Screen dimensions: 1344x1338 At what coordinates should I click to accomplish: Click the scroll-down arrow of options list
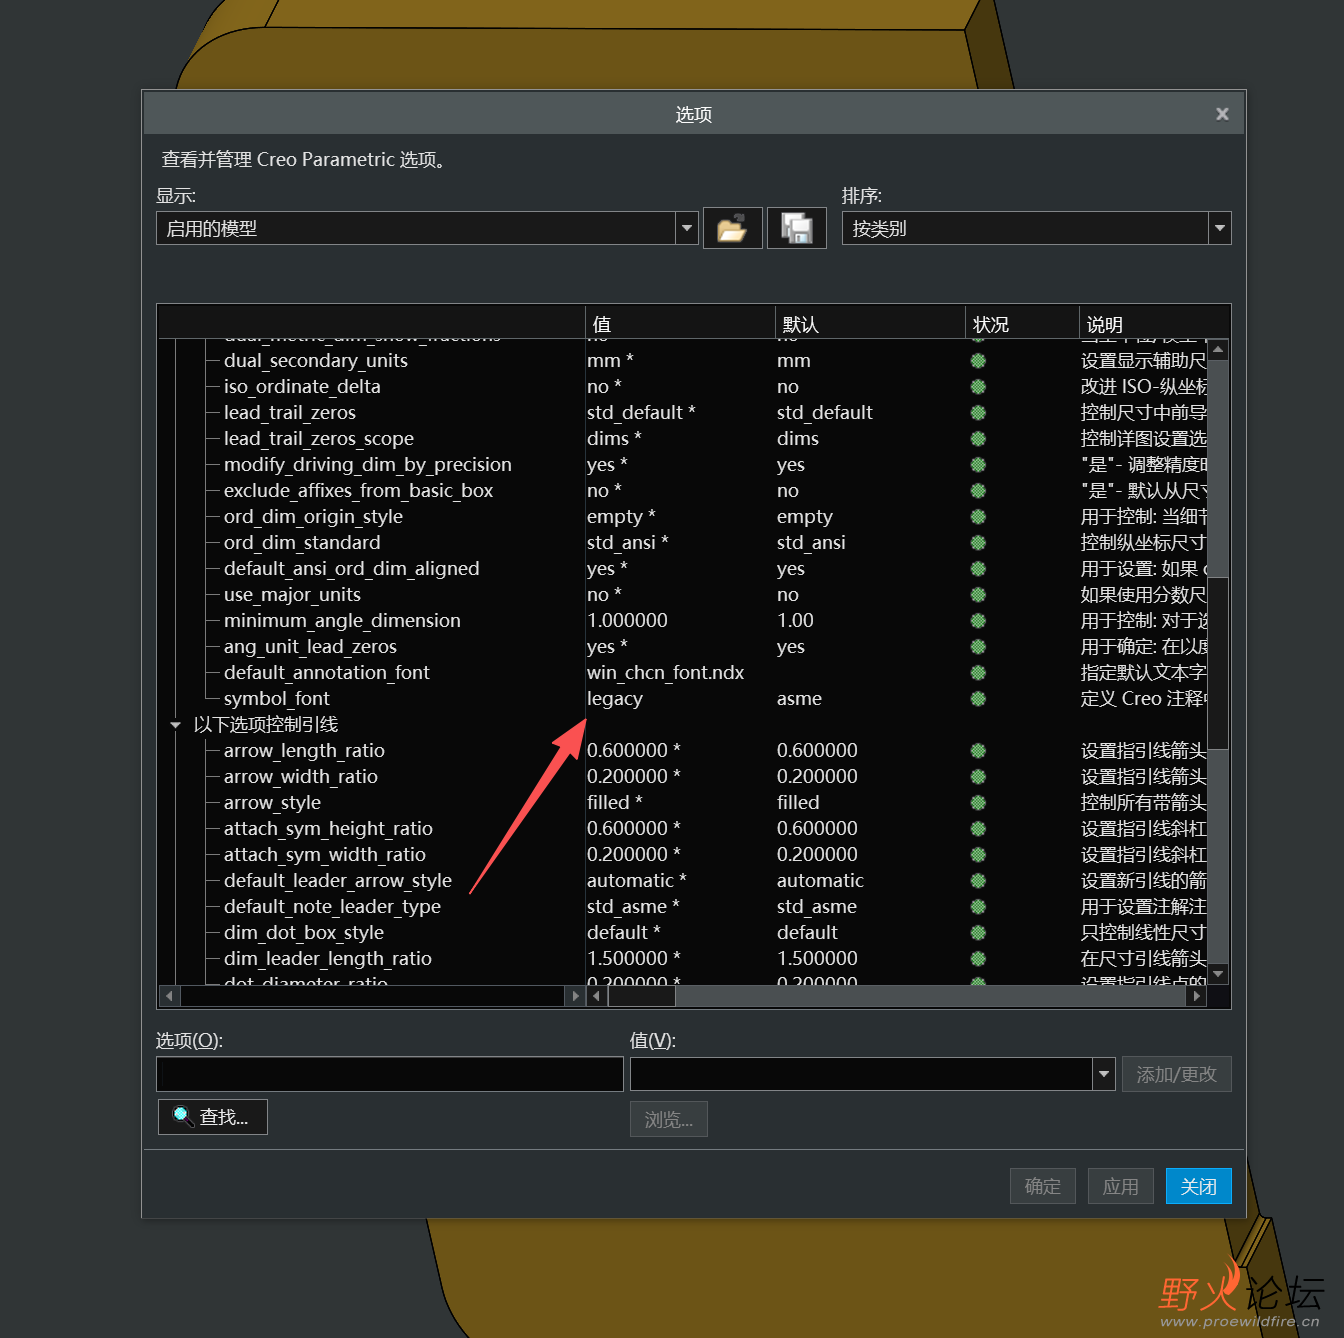pos(1218,974)
